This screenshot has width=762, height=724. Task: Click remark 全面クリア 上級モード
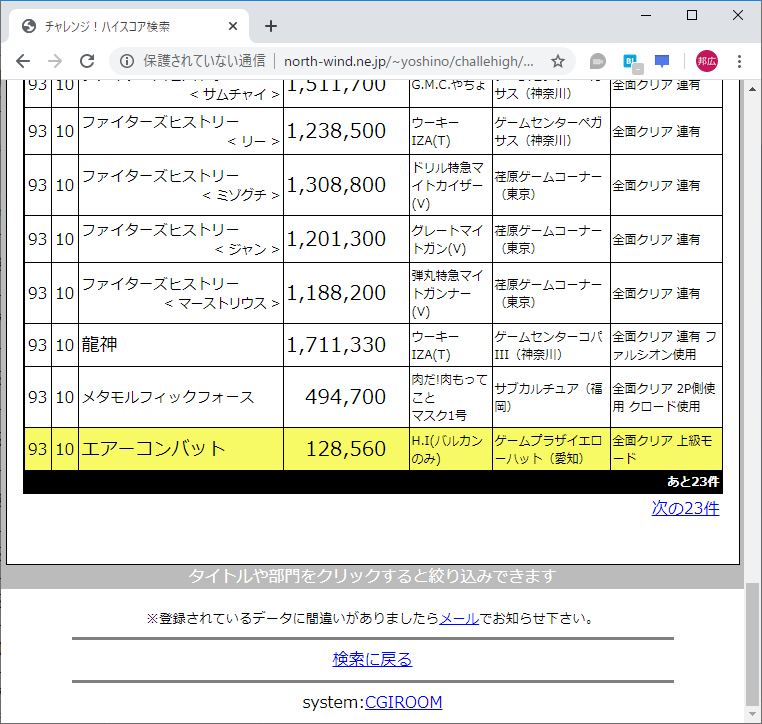pyautogui.click(x=662, y=449)
